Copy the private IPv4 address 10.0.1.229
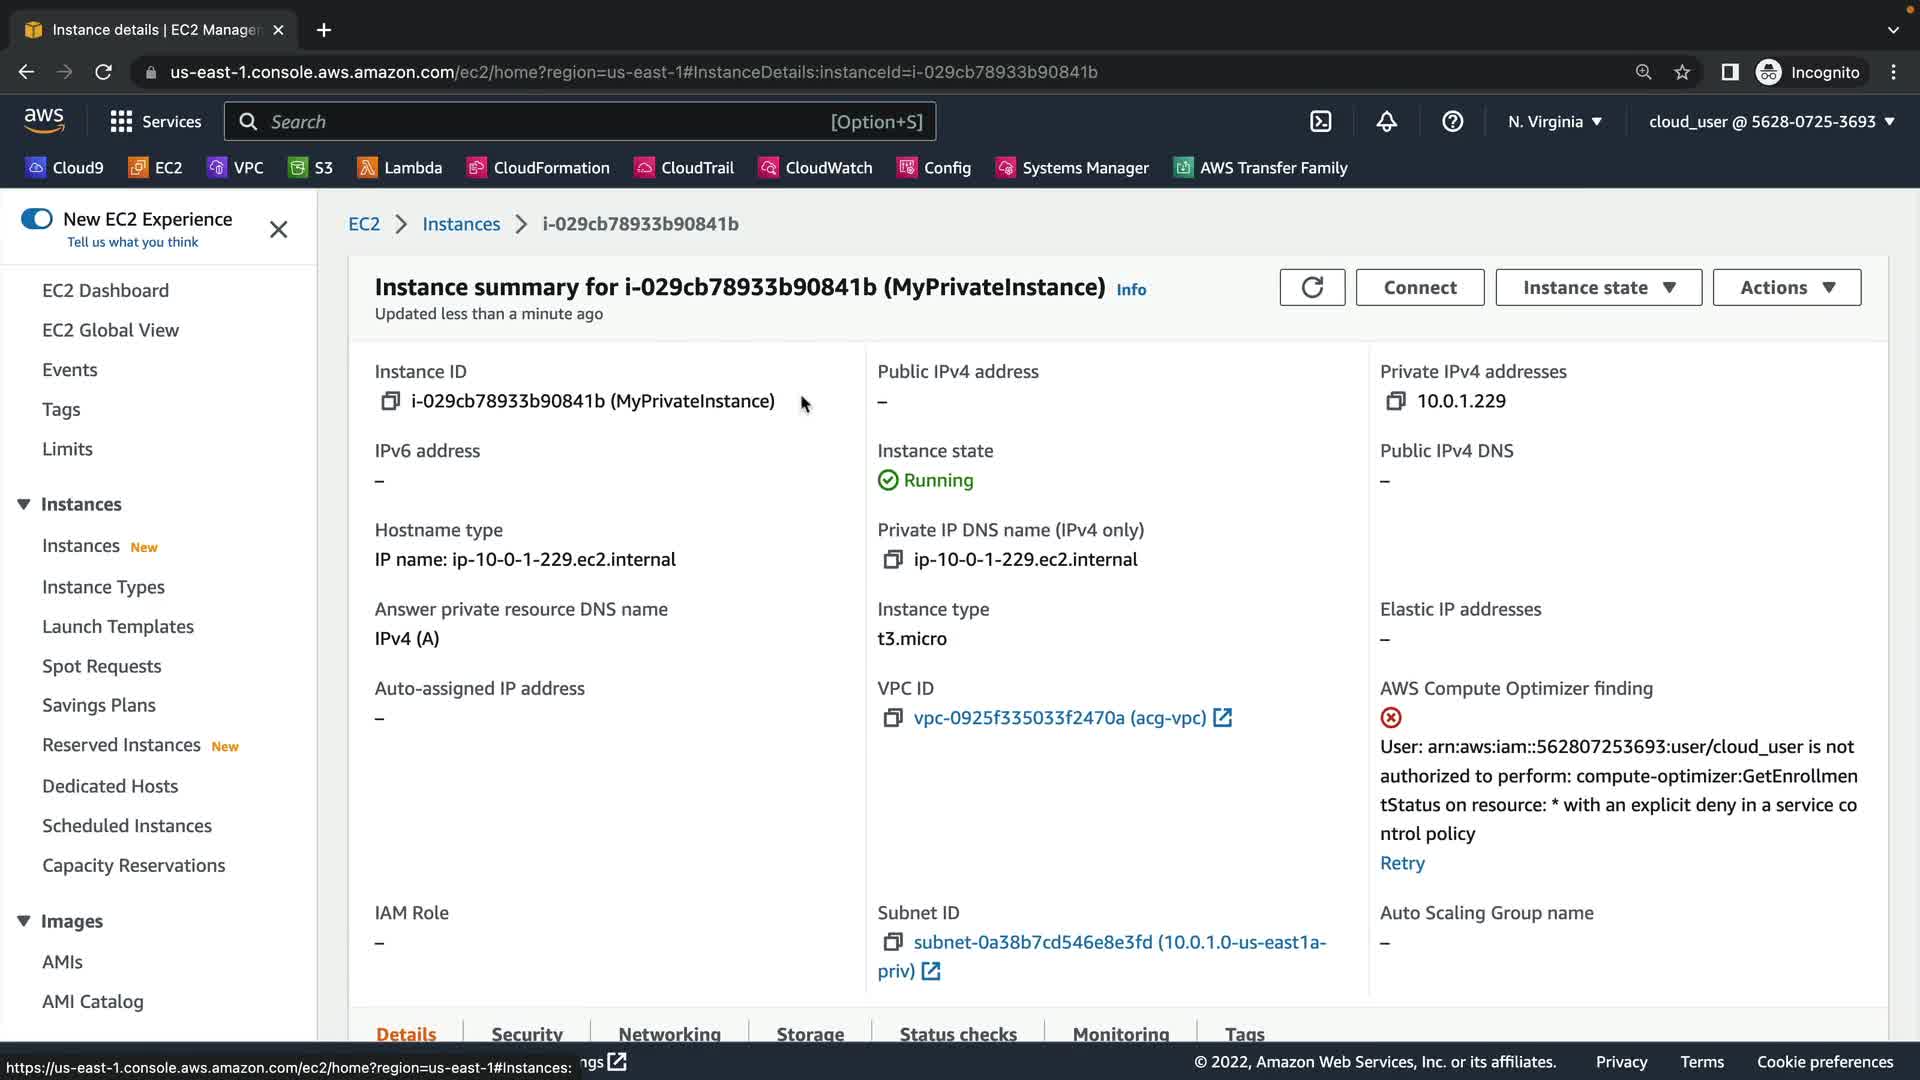This screenshot has height=1080, width=1920. pos(1395,401)
